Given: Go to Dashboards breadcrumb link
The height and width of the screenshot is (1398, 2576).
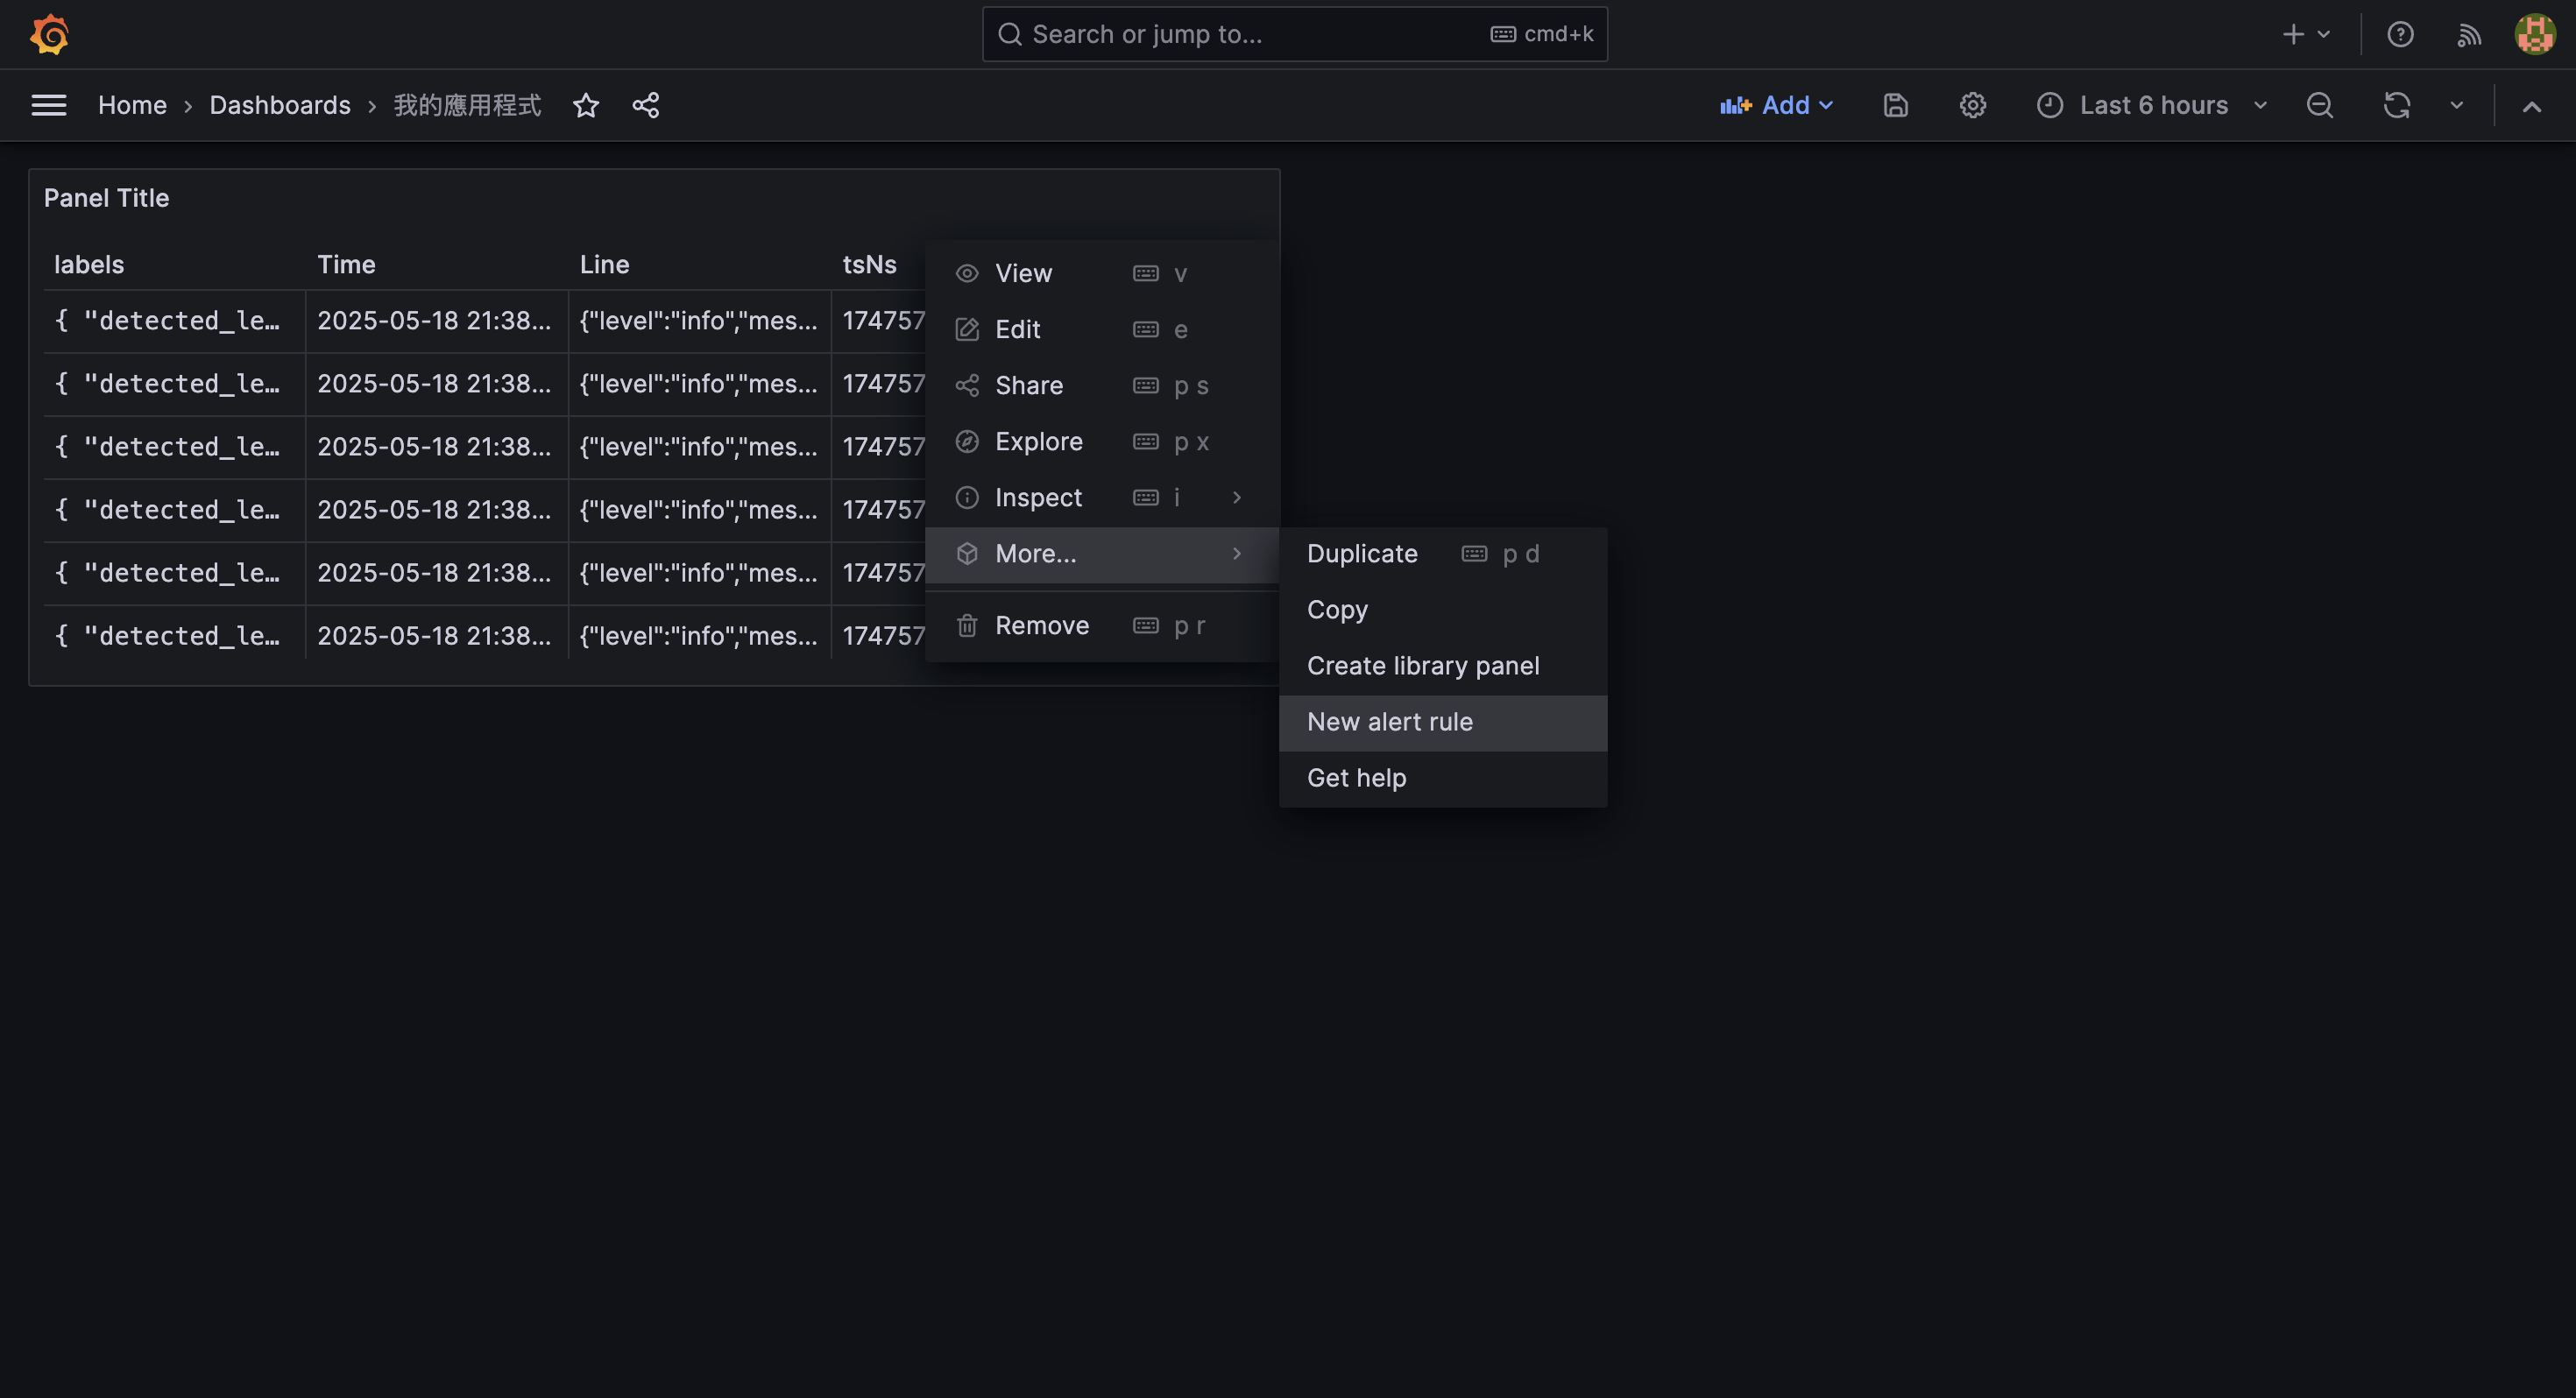Looking at the screenshot, I should coord(280,105).
